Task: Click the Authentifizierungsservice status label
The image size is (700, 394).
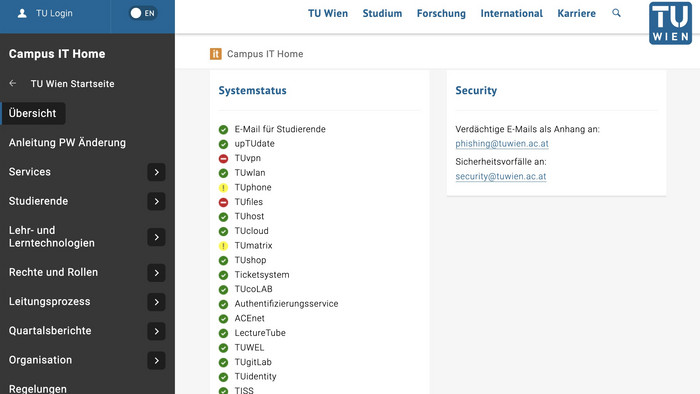Action: [x=287, y=304]
